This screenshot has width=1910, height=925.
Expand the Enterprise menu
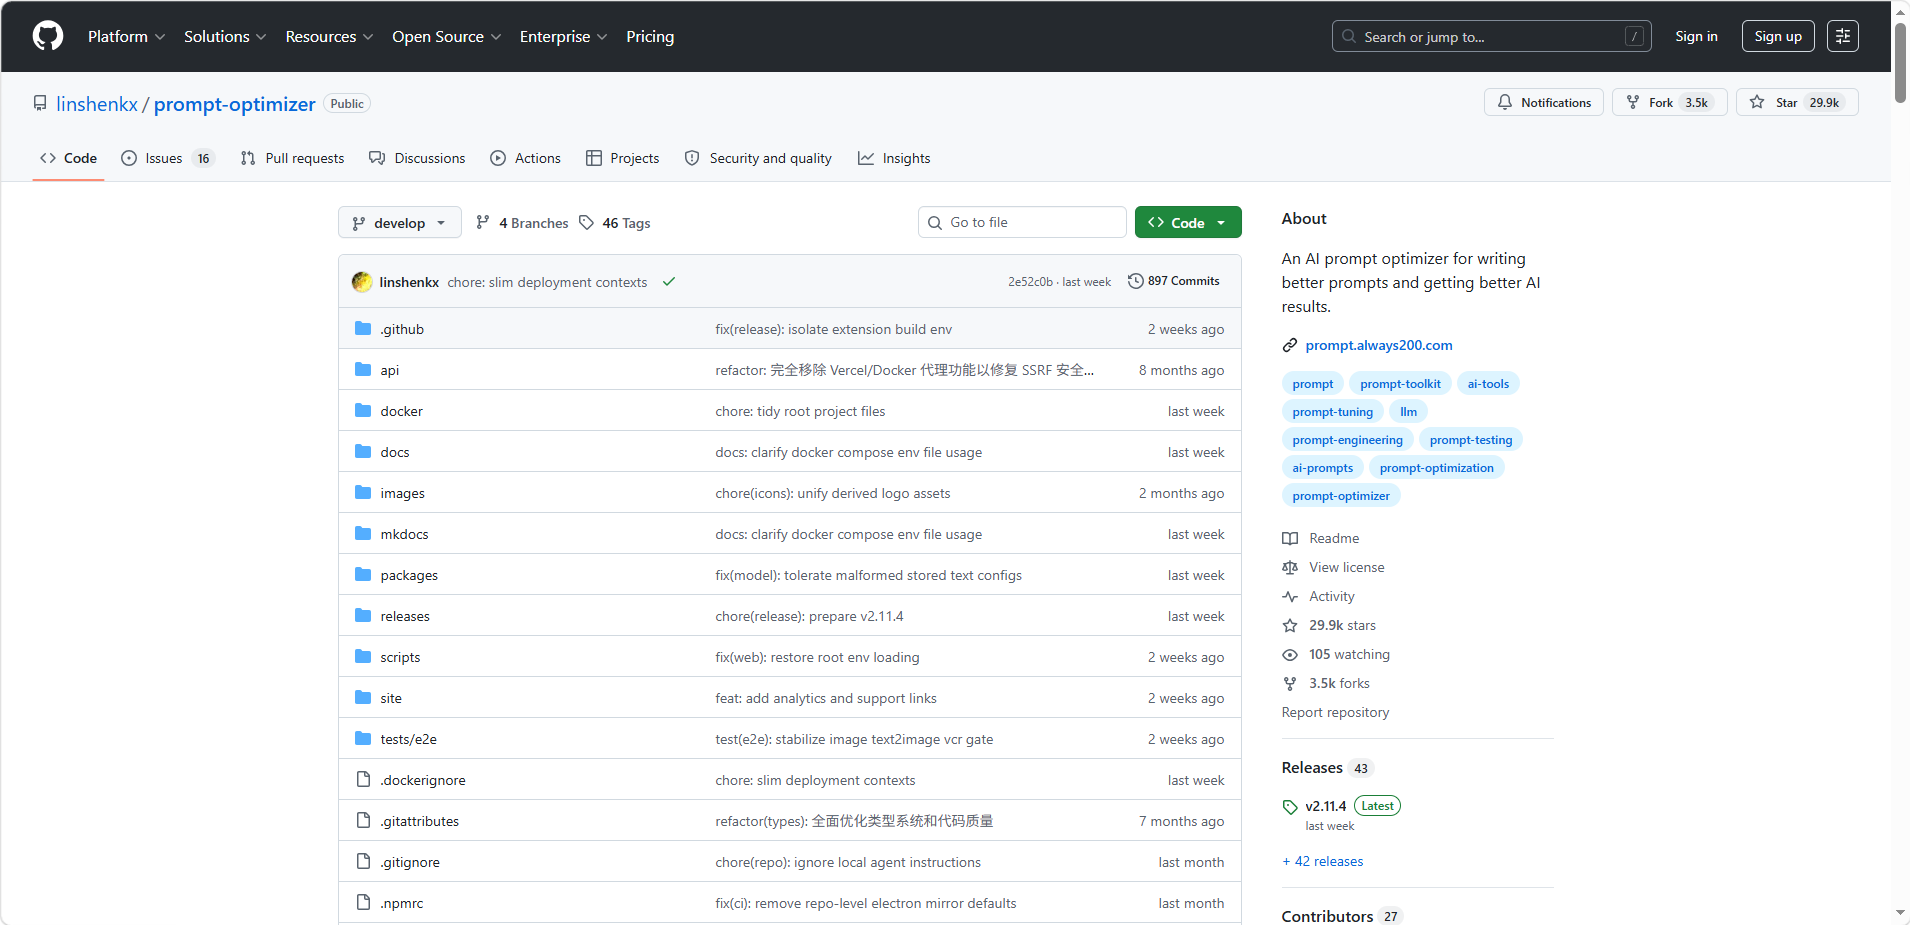[563, 36]
